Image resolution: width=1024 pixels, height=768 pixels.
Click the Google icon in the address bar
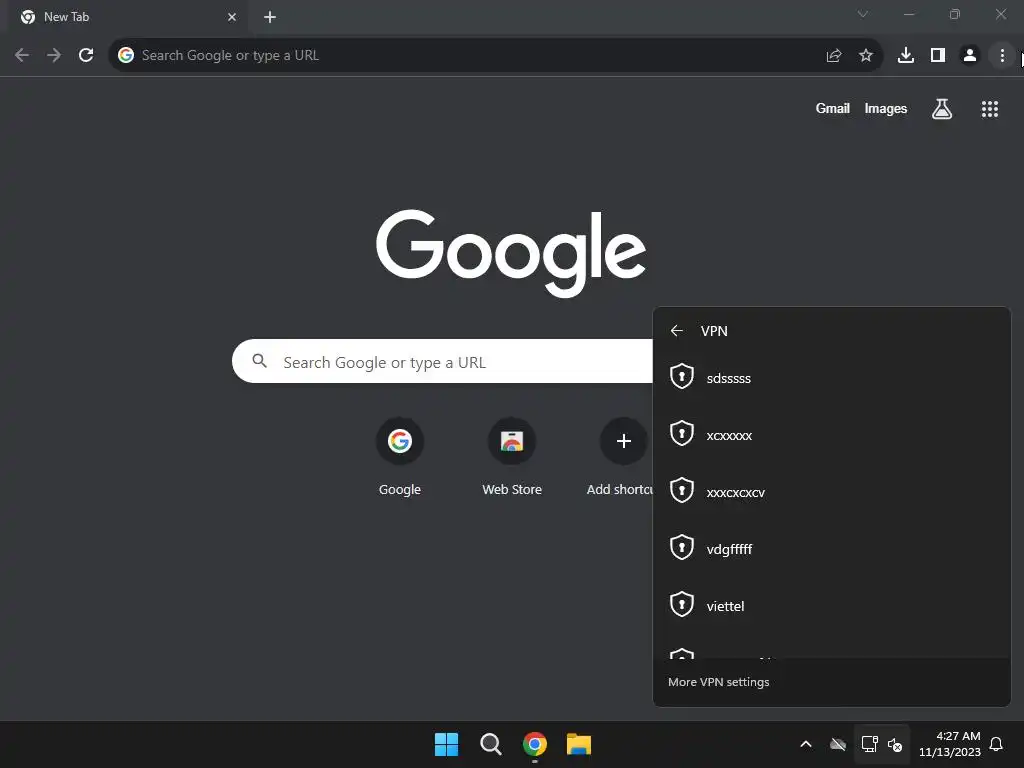click(x=125, y=56)
